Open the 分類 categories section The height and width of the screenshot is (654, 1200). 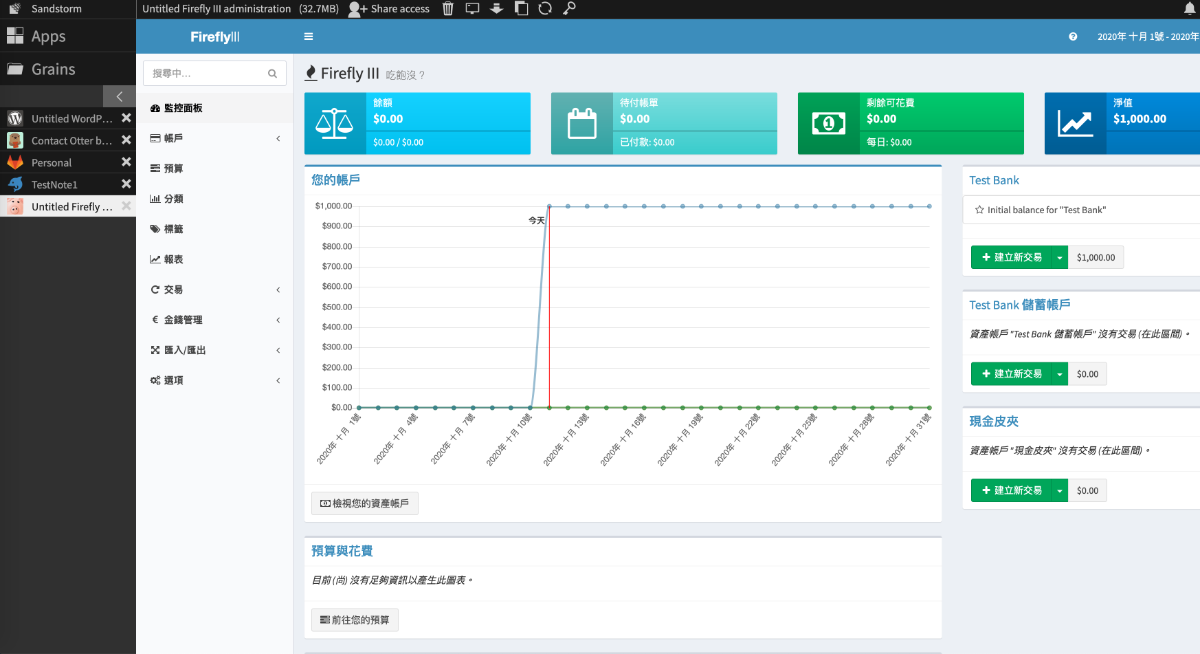tap(157, 198)
